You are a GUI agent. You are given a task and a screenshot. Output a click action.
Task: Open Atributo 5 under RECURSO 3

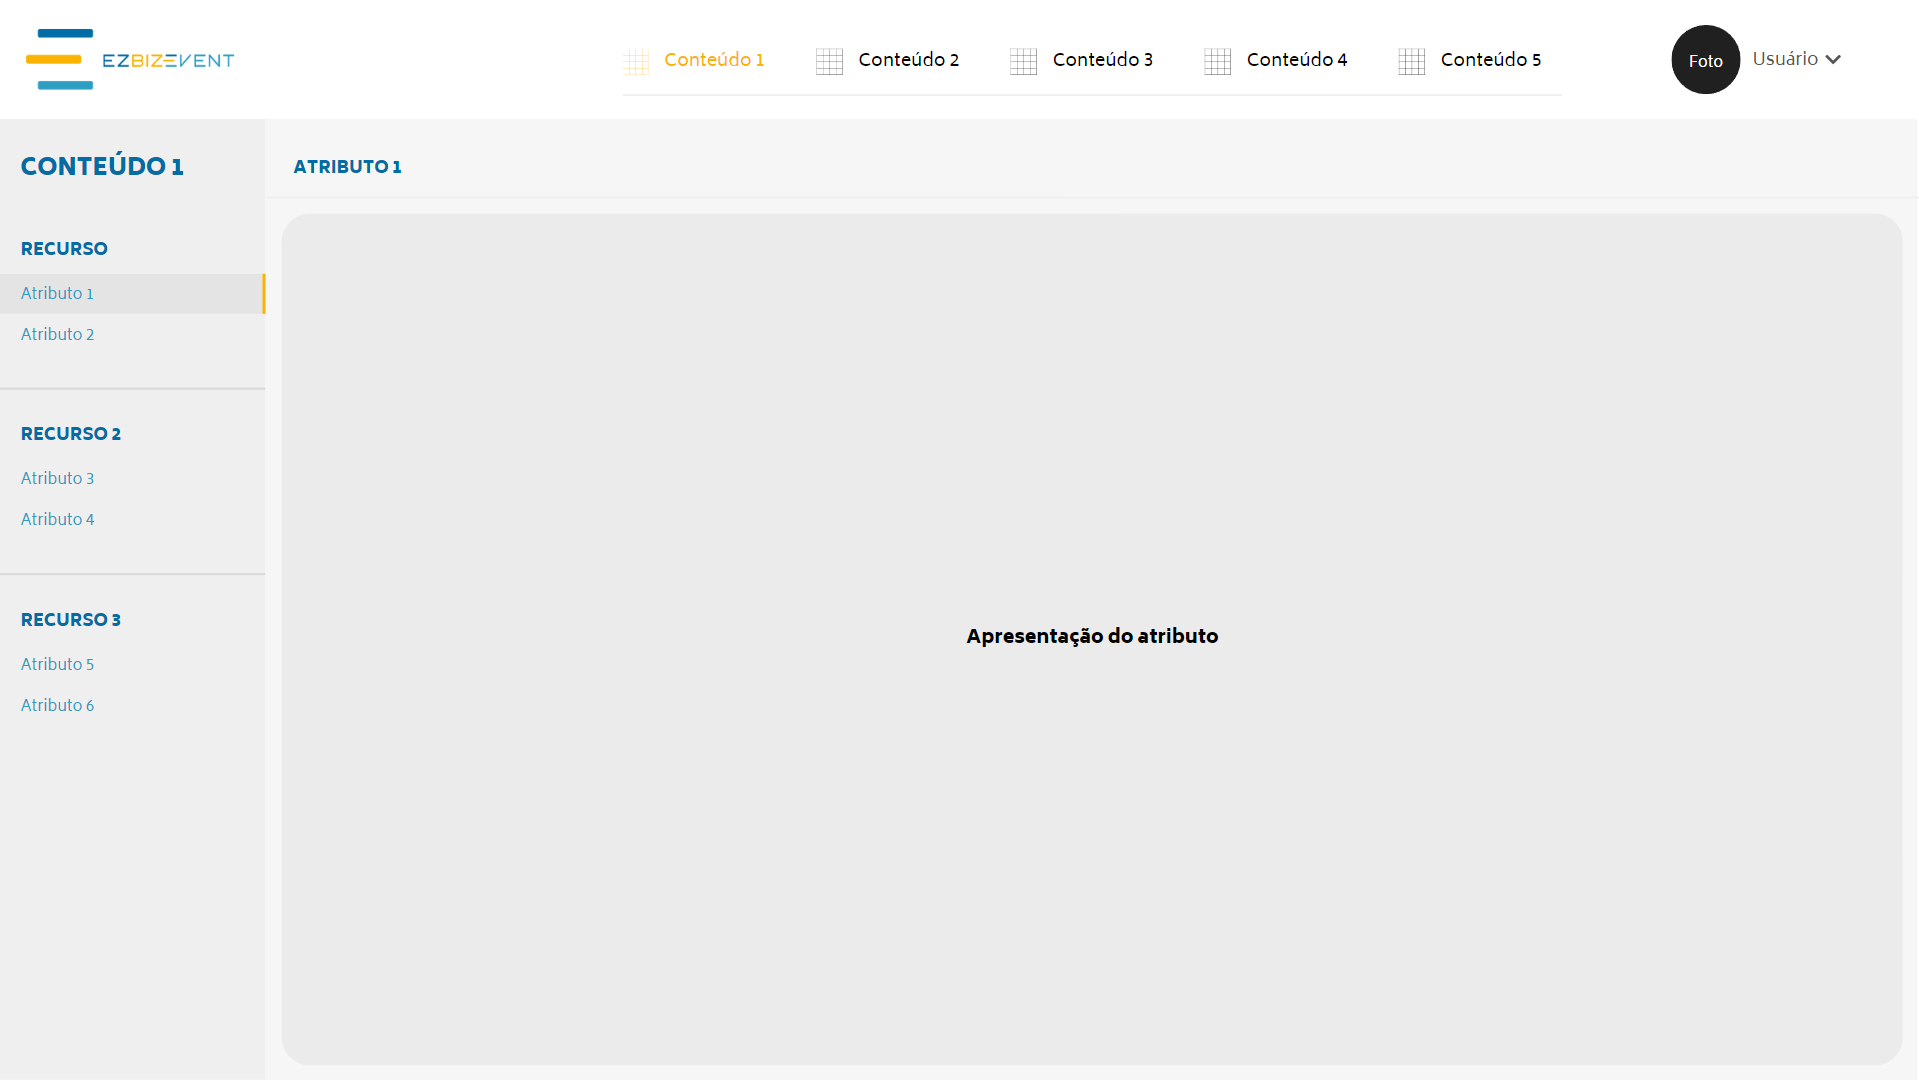(57, 664)
